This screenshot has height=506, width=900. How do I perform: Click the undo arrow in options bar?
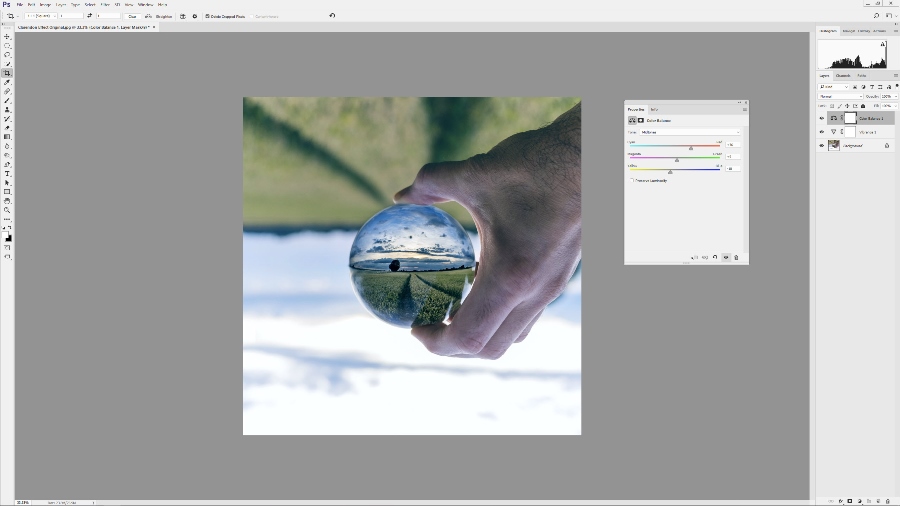(332, 16)
